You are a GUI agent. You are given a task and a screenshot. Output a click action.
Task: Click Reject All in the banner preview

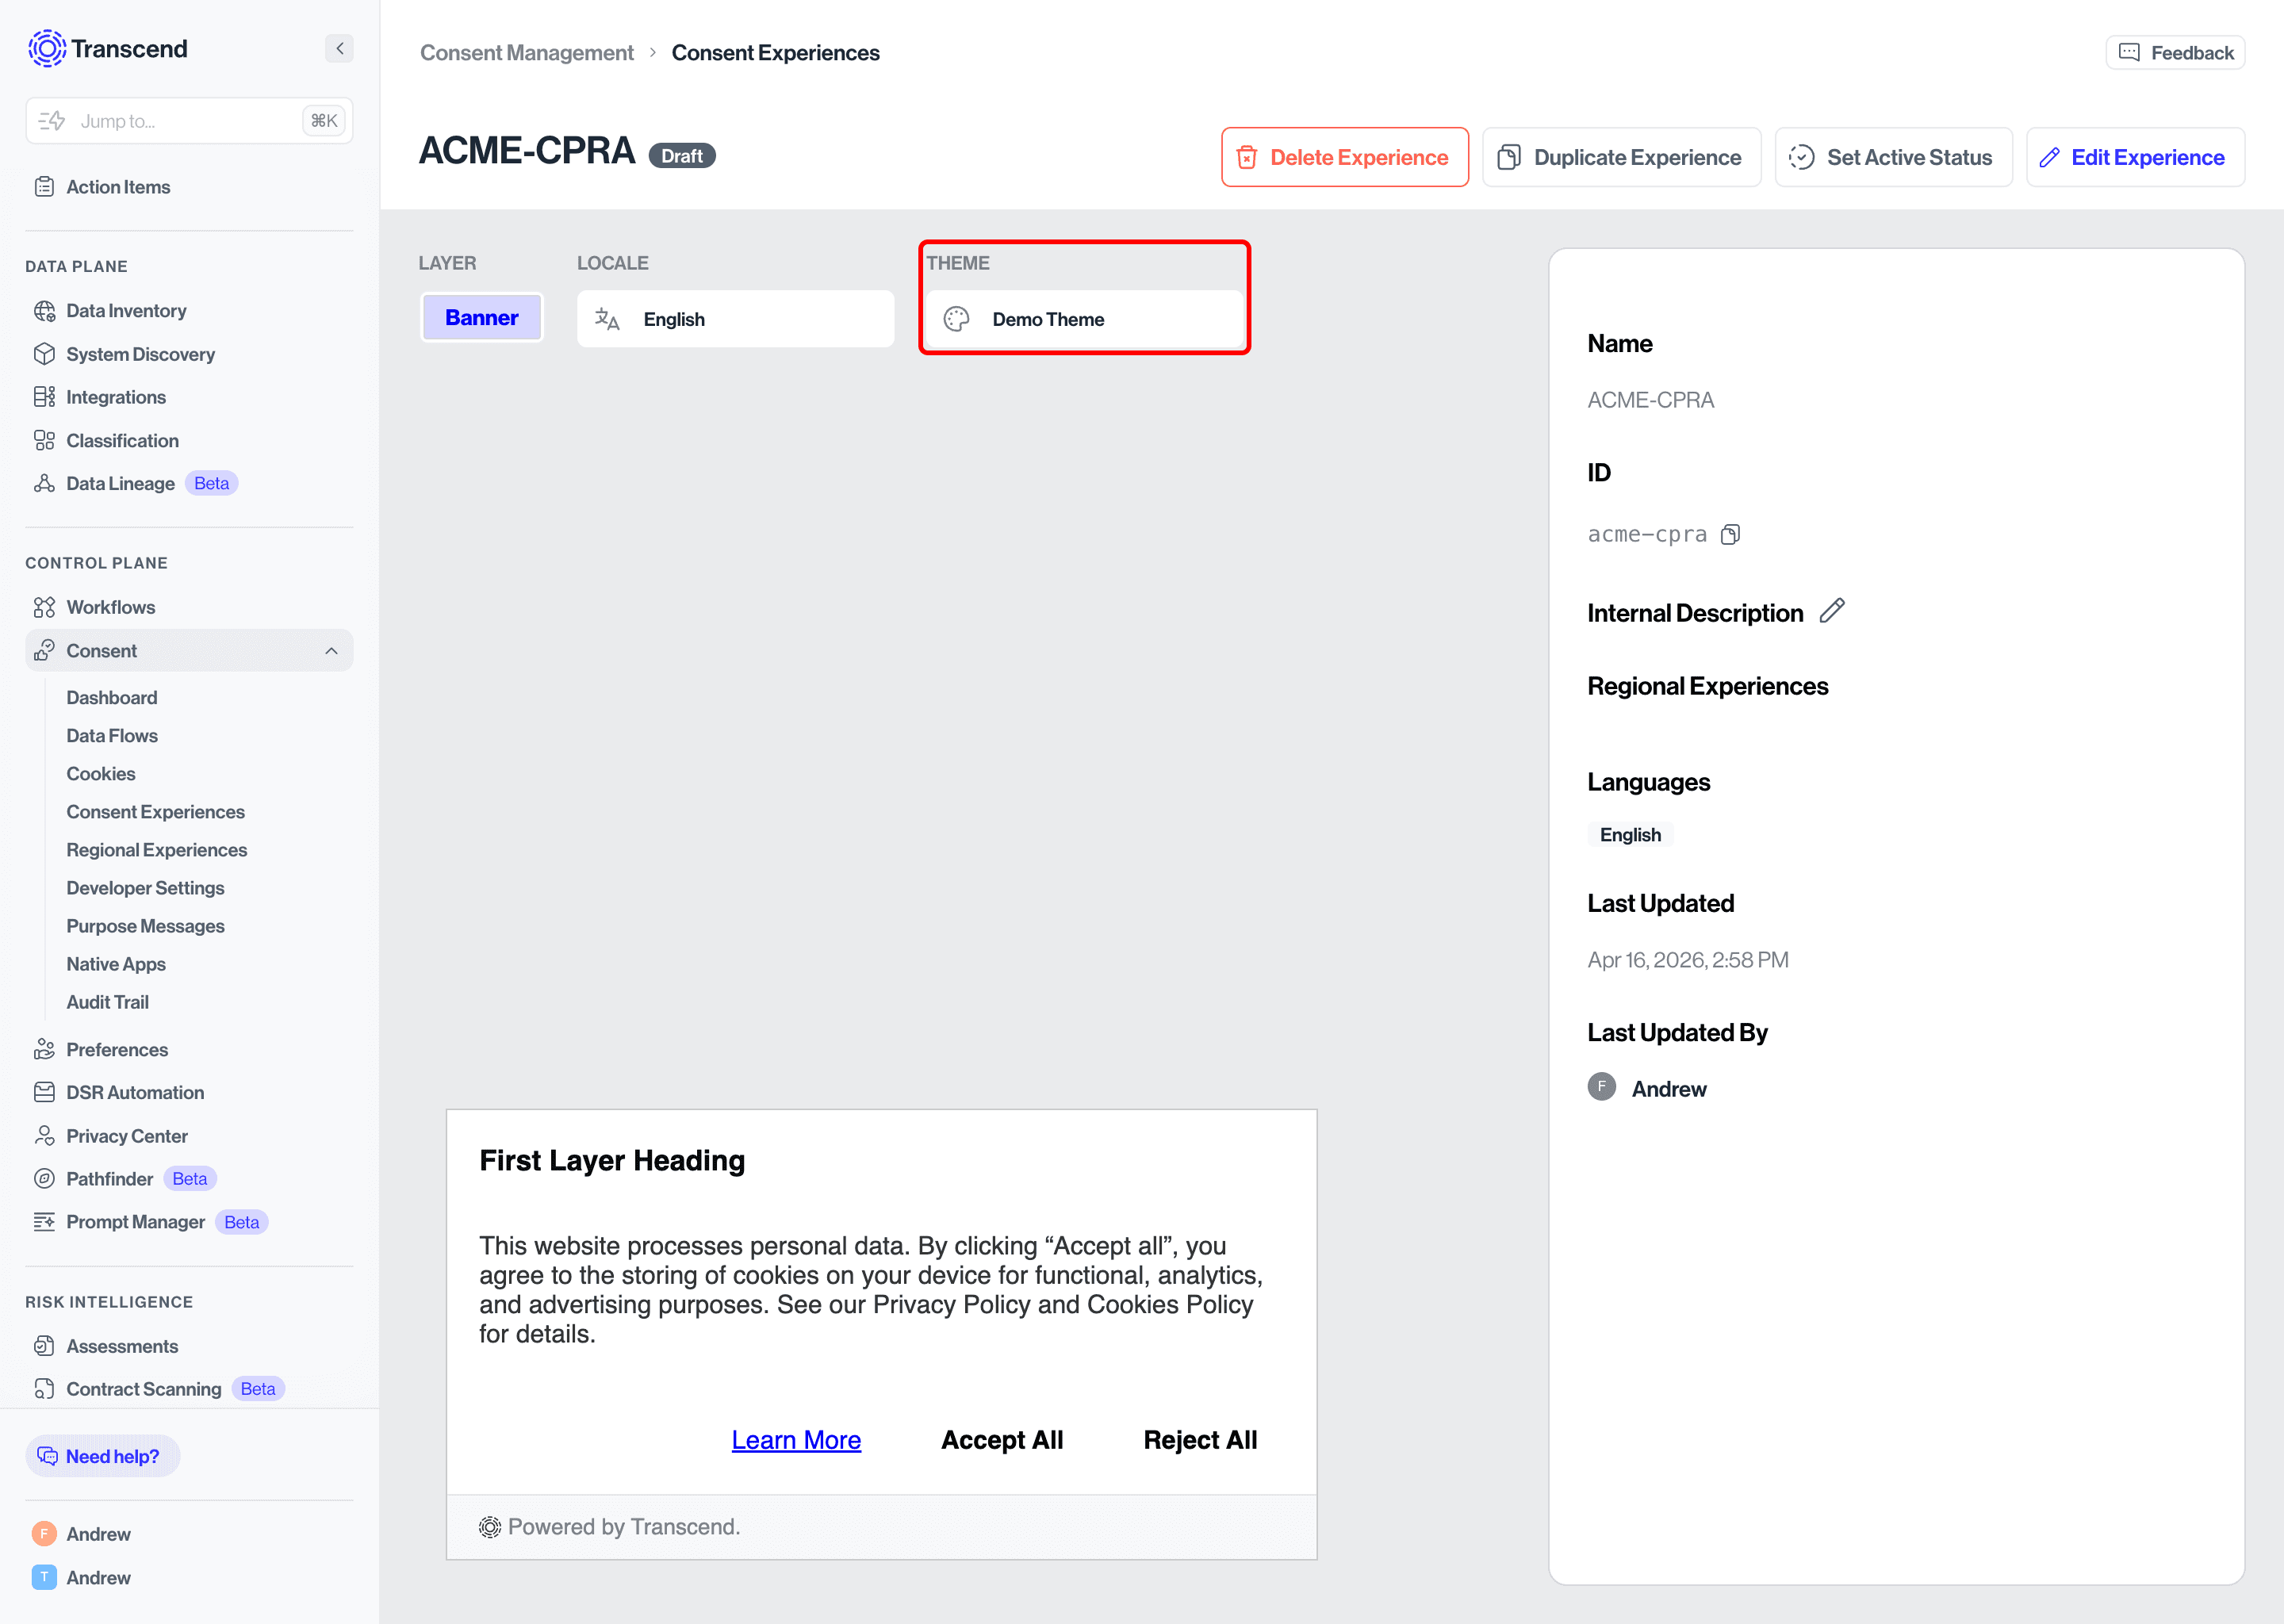tap(1200, 1440)
